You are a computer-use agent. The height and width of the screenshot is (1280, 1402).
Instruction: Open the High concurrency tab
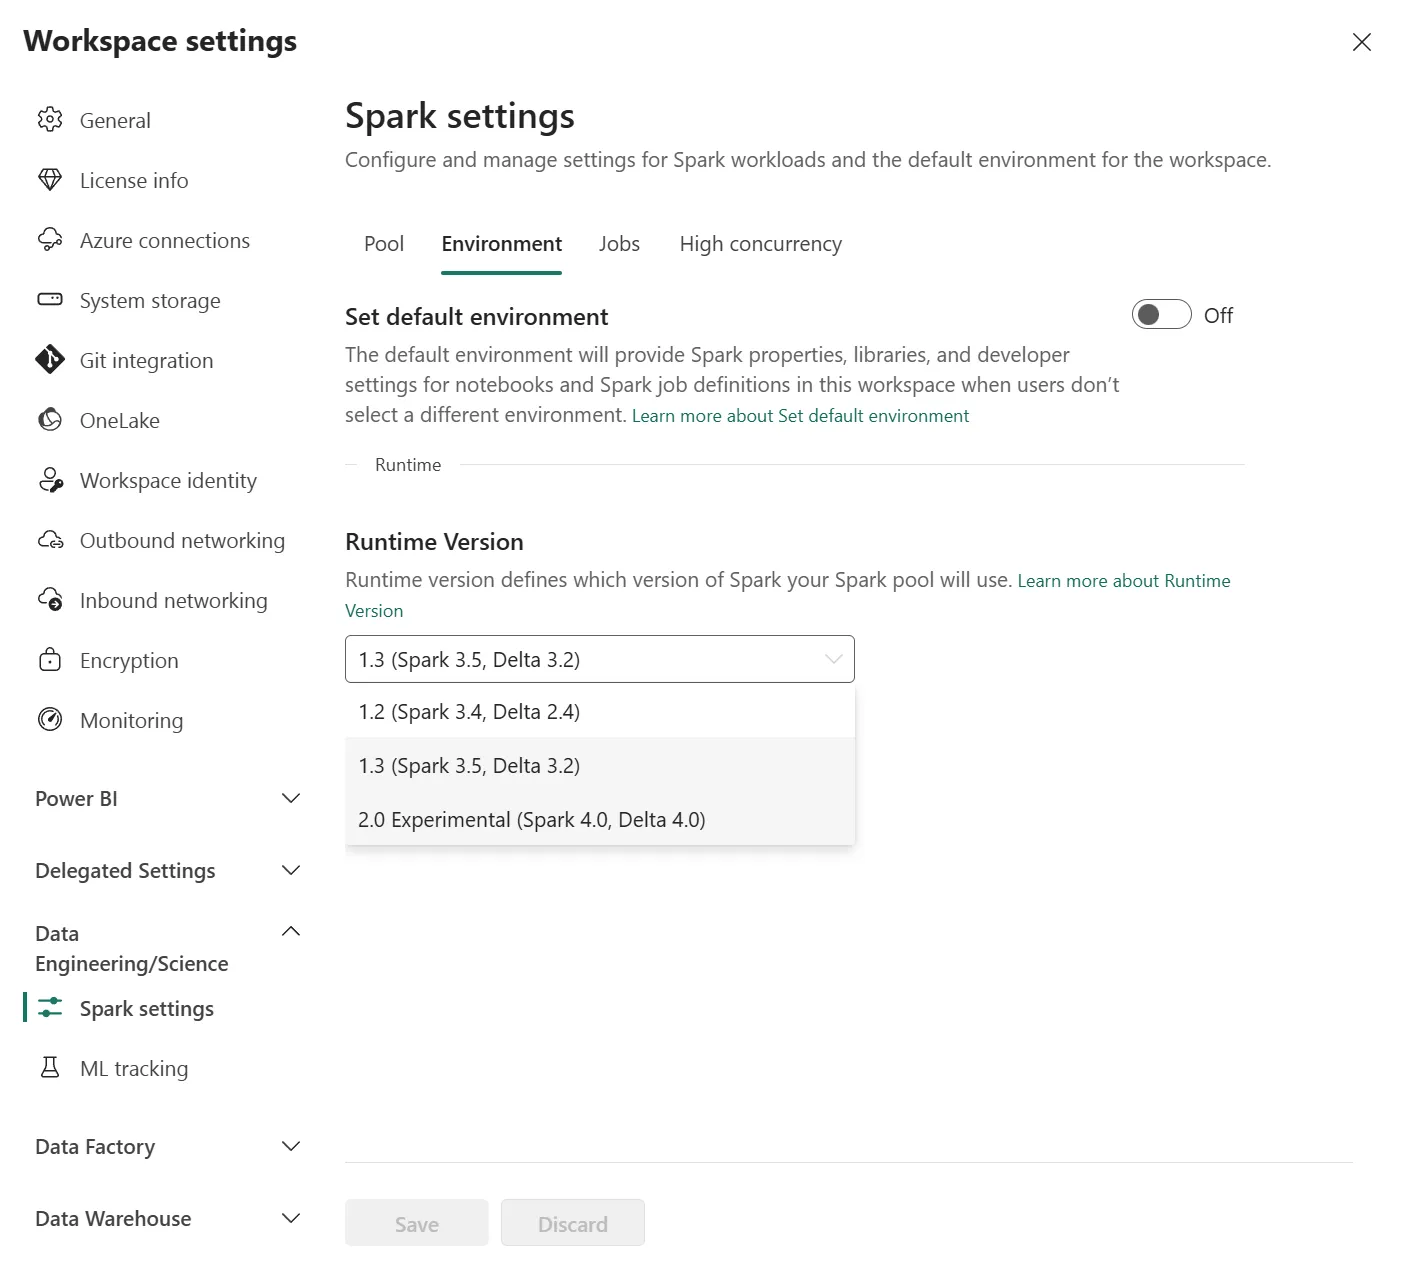(760, 244)
